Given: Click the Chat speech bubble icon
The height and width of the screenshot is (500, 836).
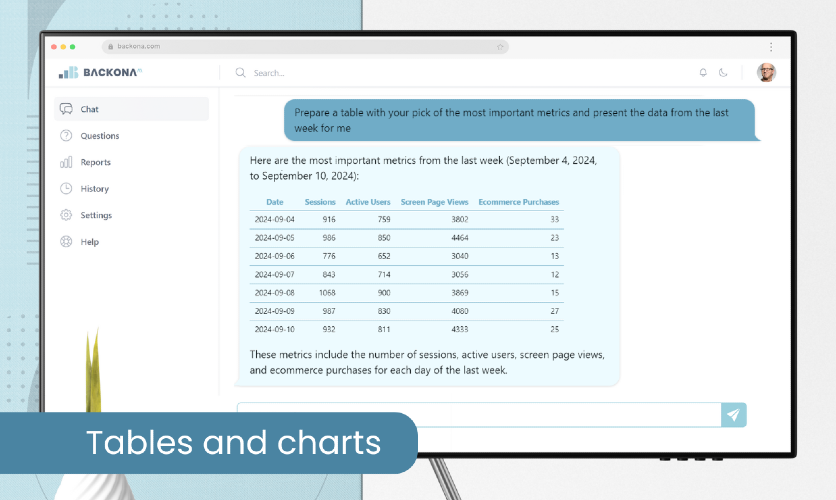Looking at the screenshot, I should click(x=66, y=109).
